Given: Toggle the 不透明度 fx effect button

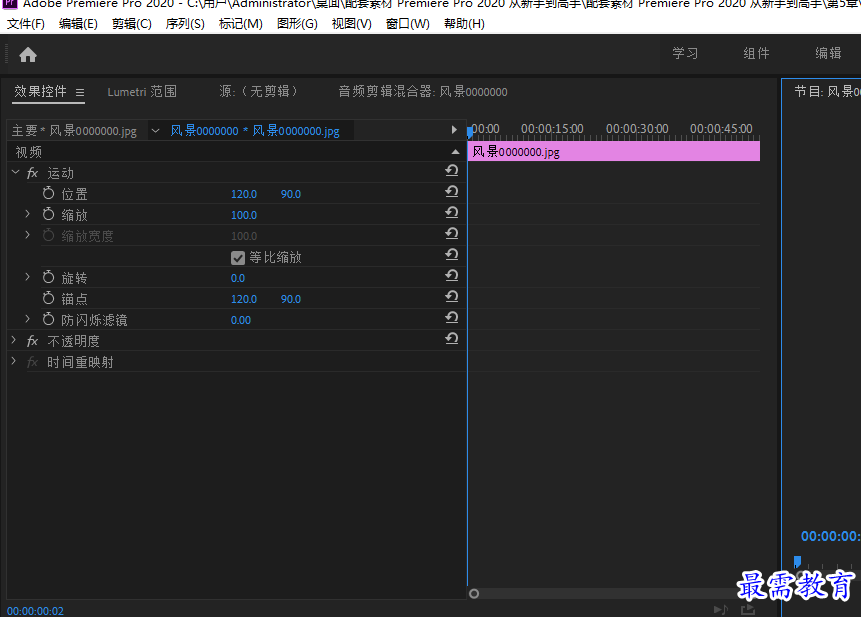Looking at the screenshot, I should (x=32, y=341).
